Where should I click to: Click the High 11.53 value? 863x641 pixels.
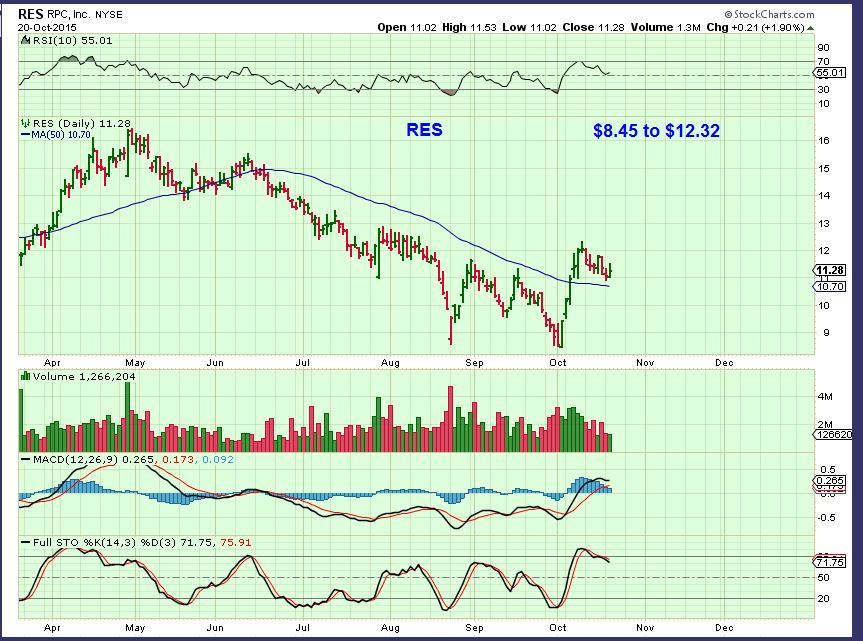coord(469,27)
